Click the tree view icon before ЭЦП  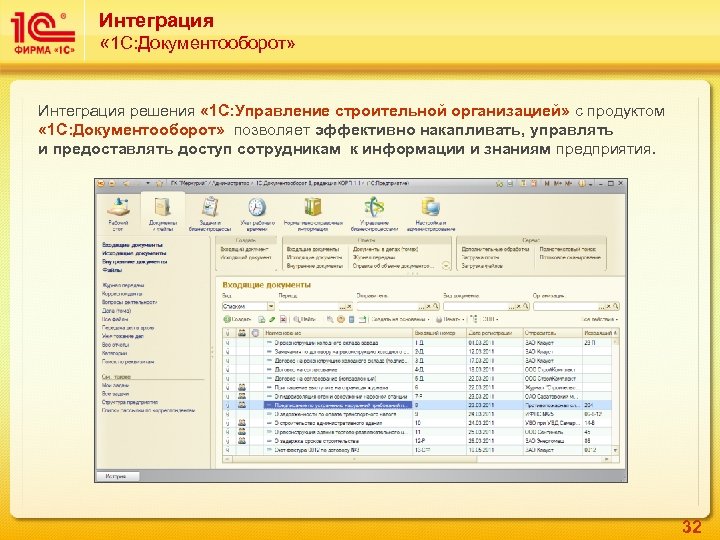474,319
